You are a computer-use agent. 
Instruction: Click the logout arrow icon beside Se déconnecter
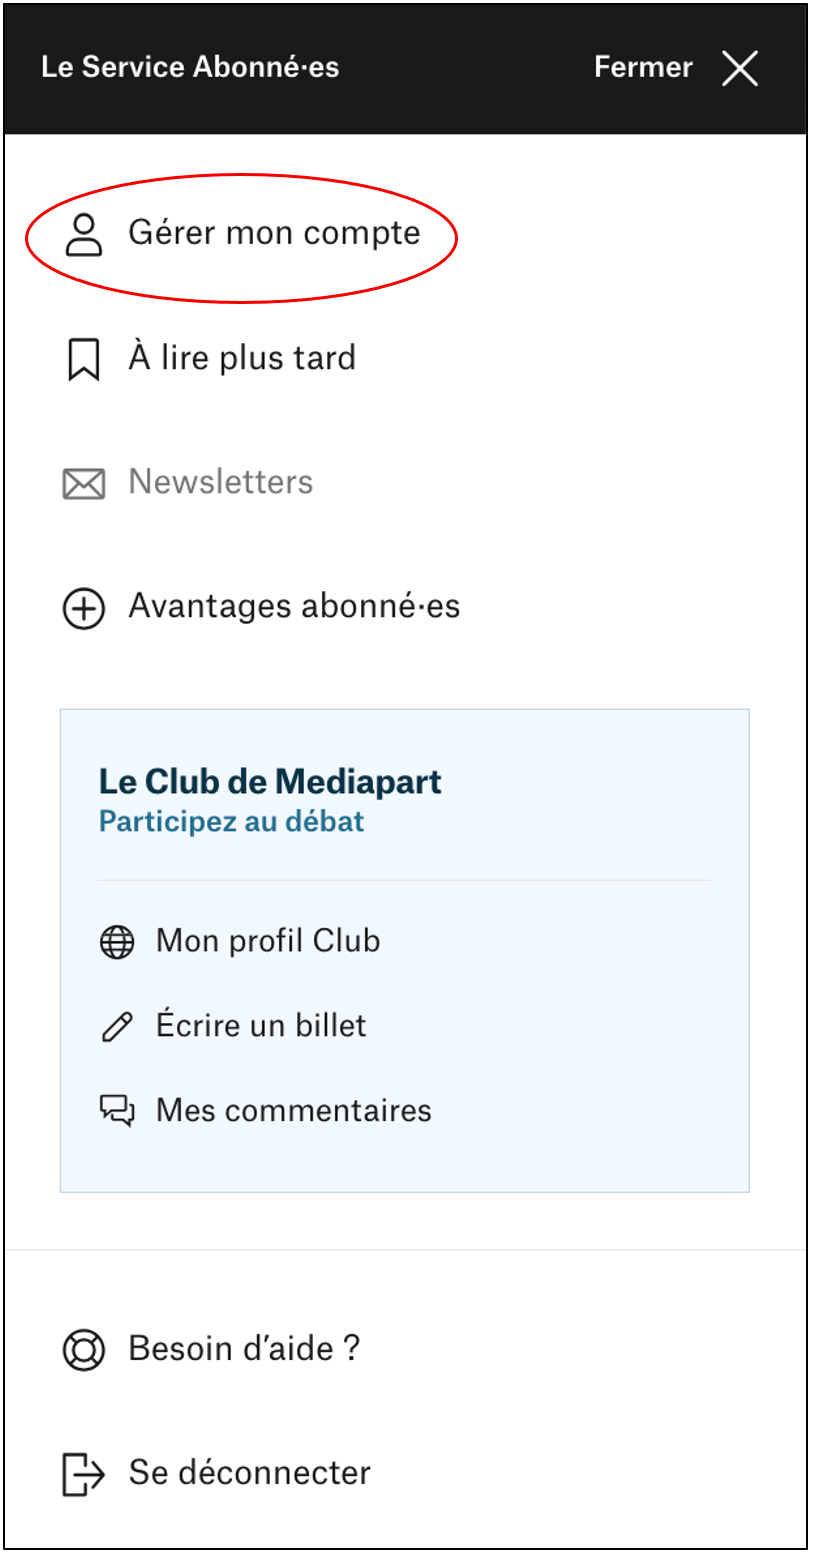click(x=84, y=1475)
